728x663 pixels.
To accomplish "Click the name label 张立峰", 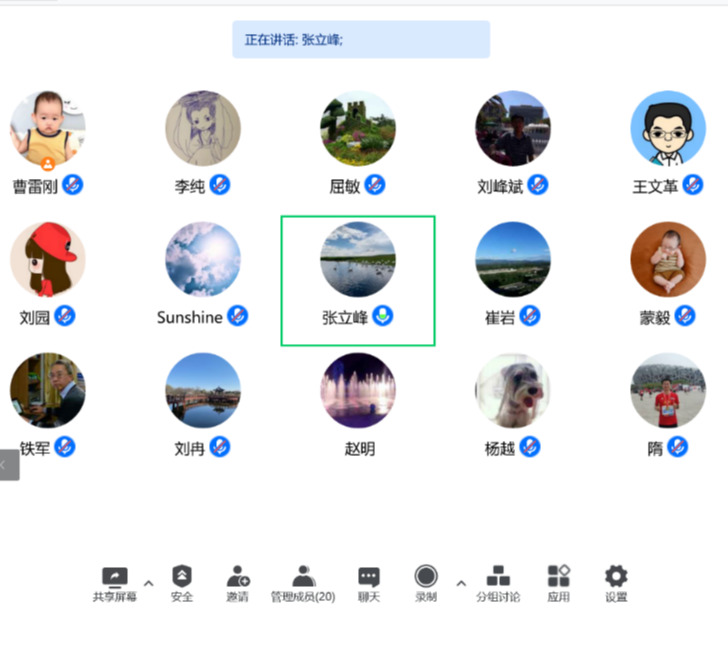I will pyautogui.click(x=345, y=318).
